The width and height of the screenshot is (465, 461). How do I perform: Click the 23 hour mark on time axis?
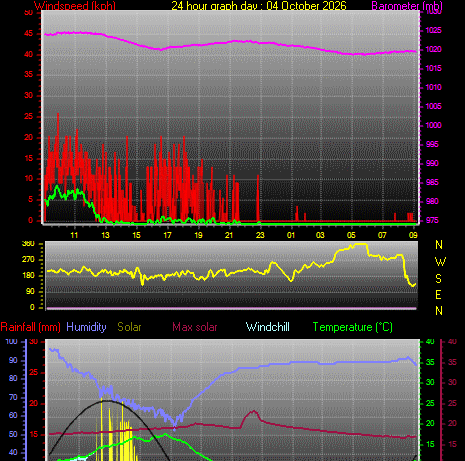(x=260, y=235)
